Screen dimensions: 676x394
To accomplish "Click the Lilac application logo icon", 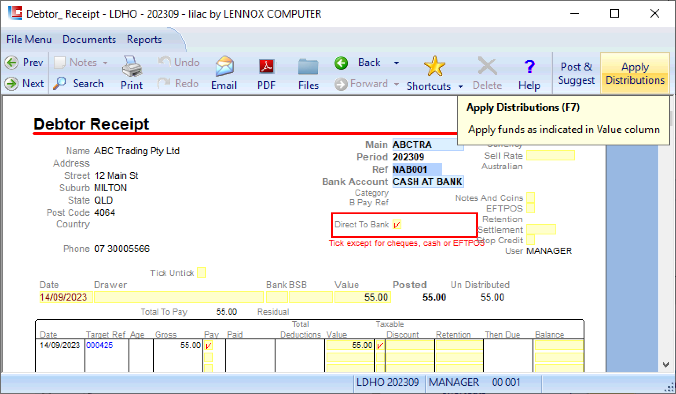I will (15, 13).
